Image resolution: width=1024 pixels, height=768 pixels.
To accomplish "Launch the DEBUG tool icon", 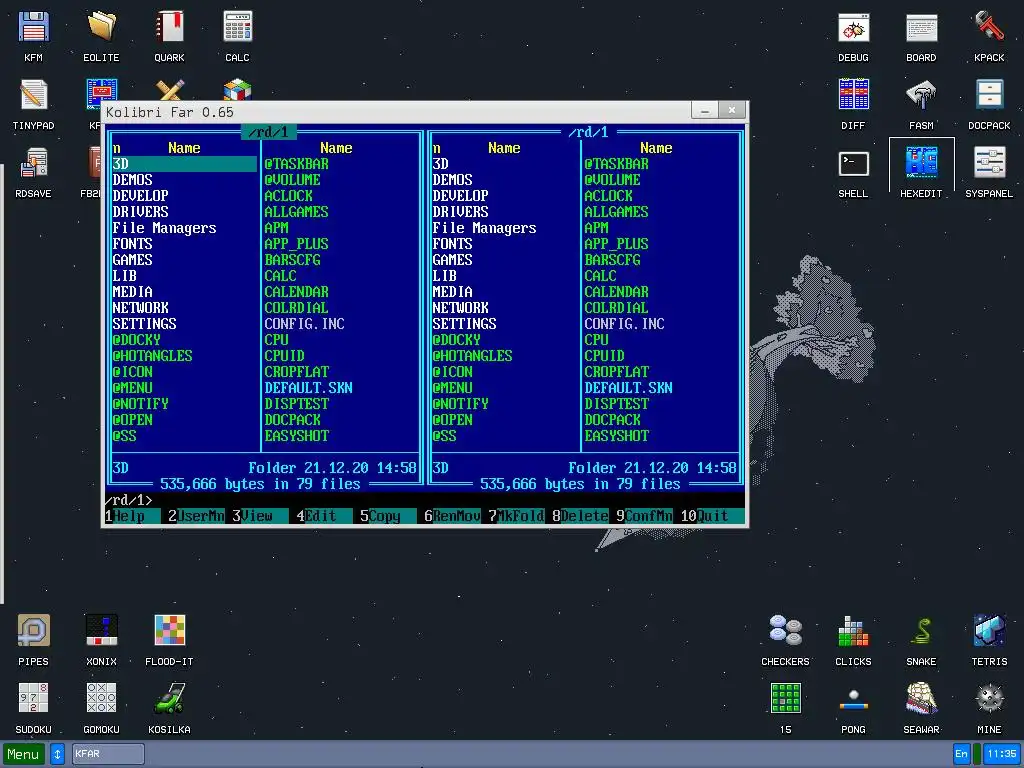I will coord(854,36).
